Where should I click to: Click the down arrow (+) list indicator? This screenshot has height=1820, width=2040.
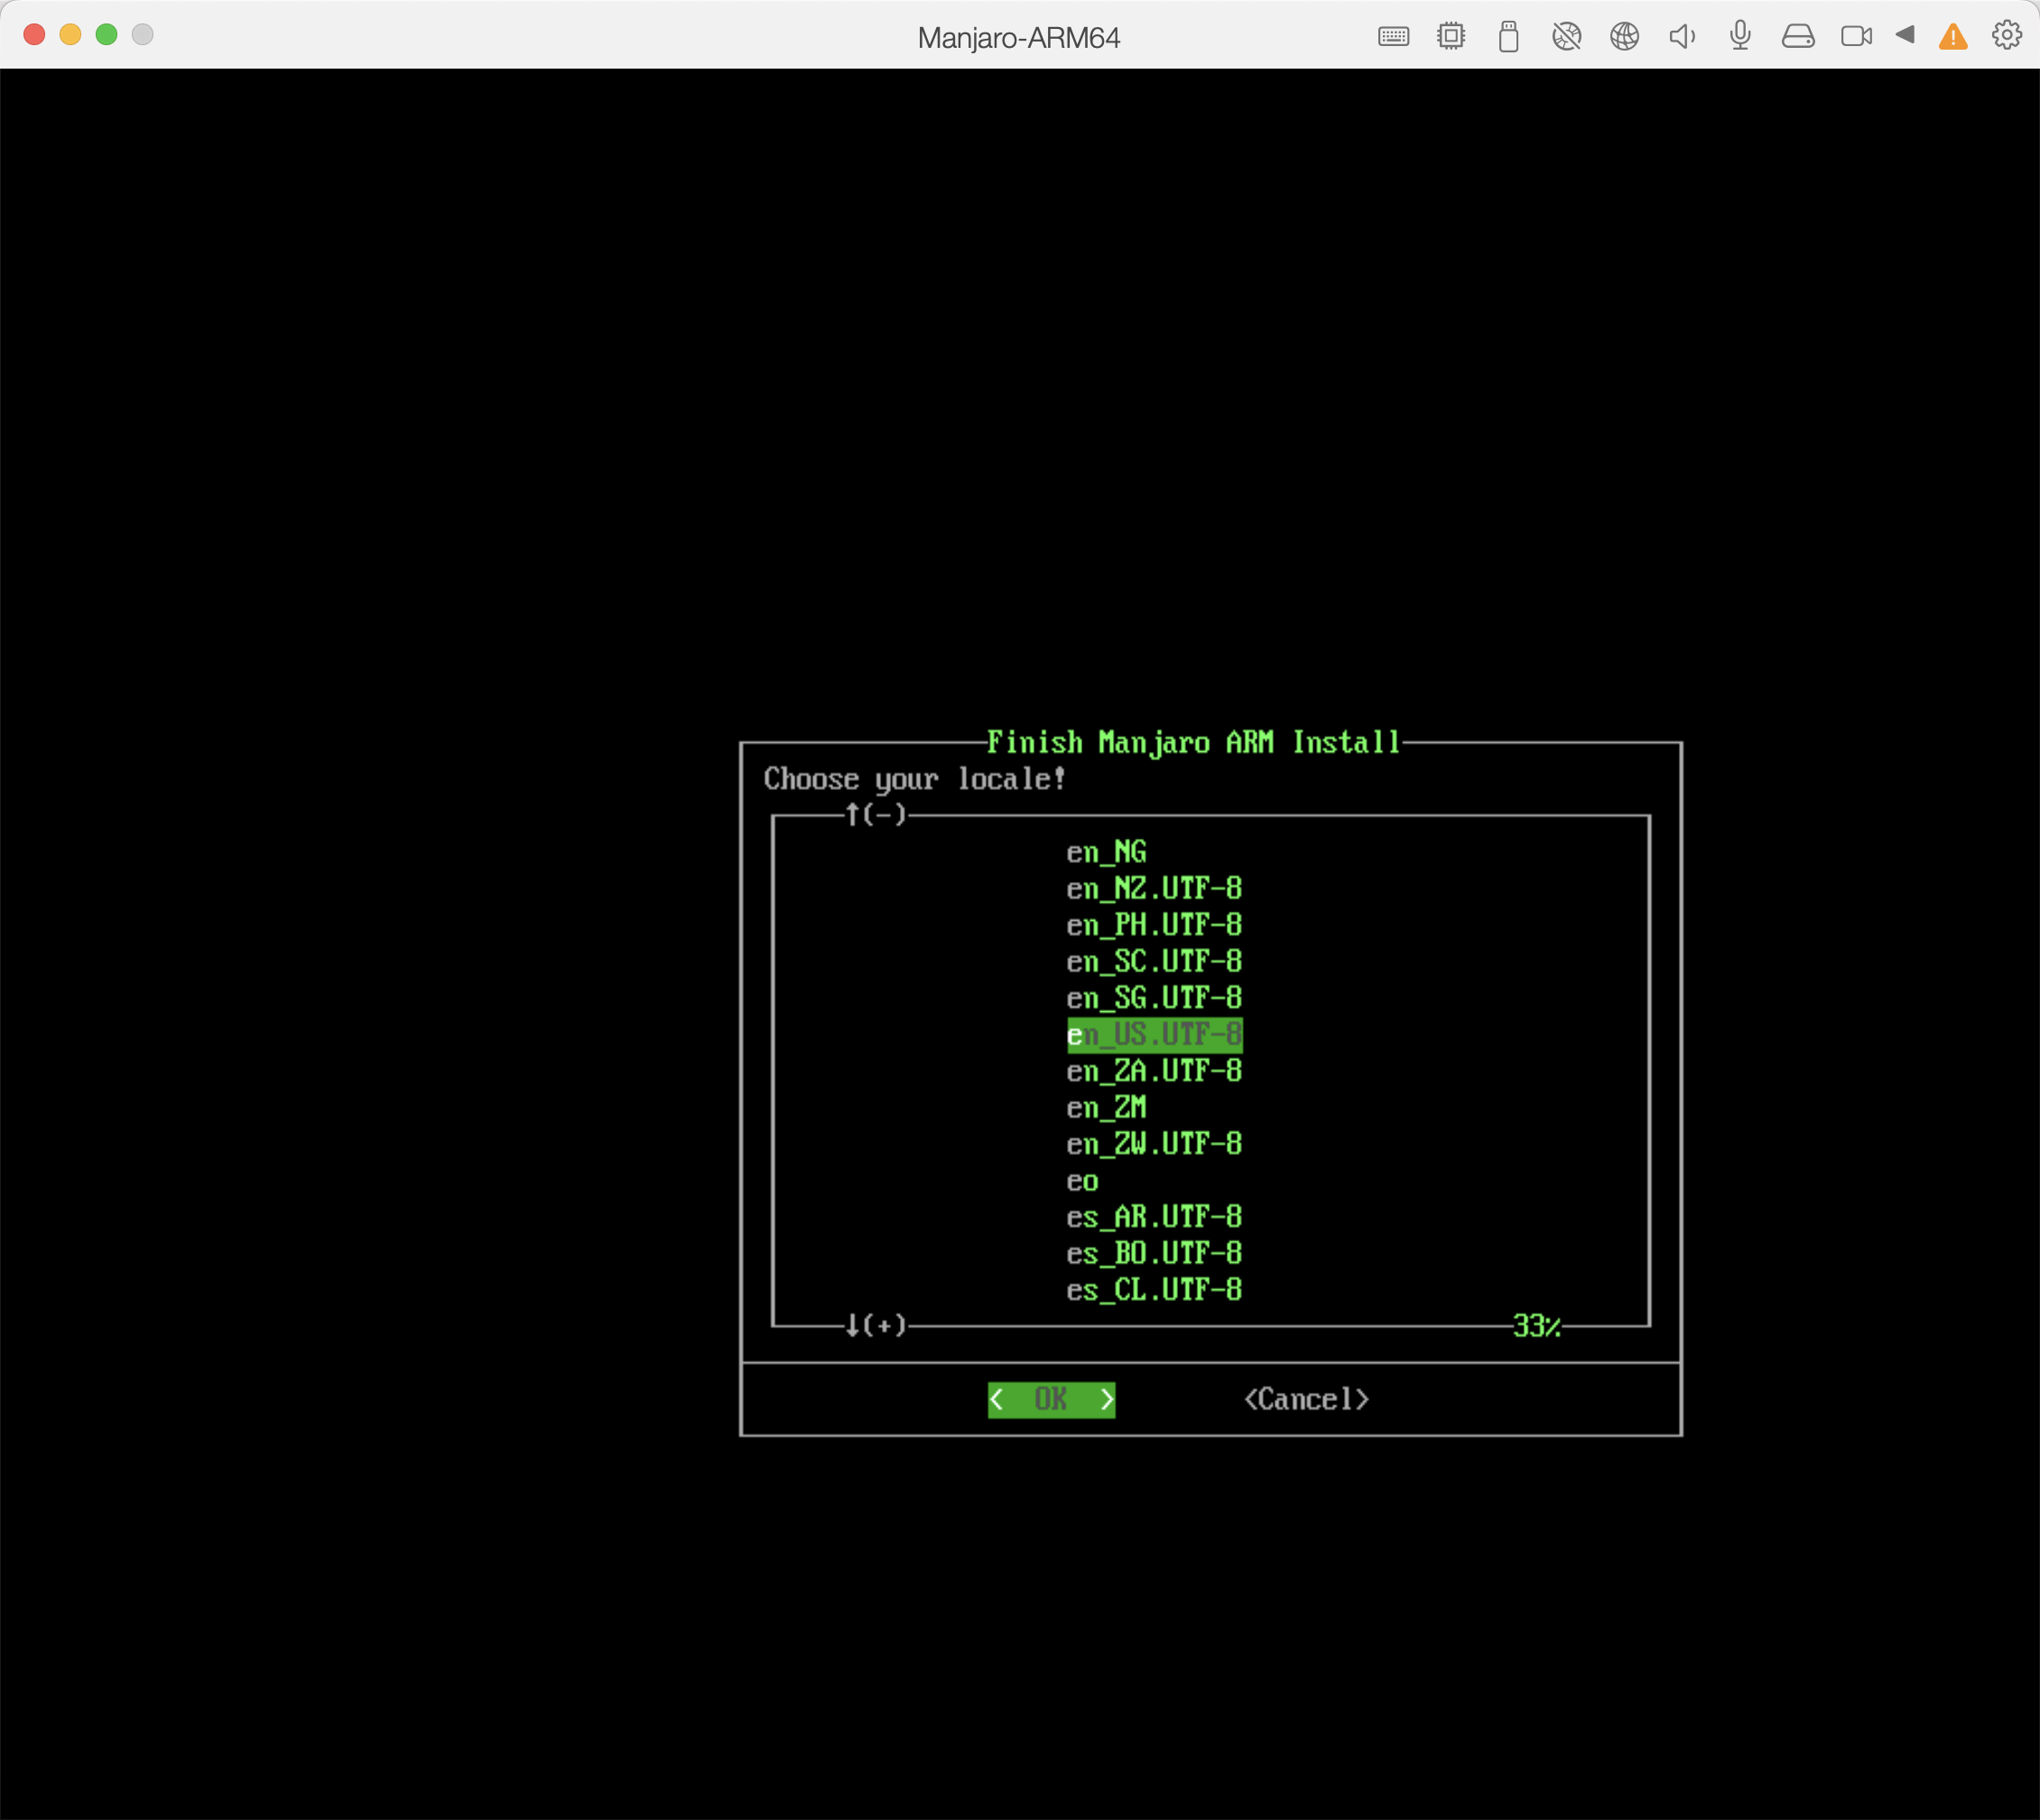876,1326
